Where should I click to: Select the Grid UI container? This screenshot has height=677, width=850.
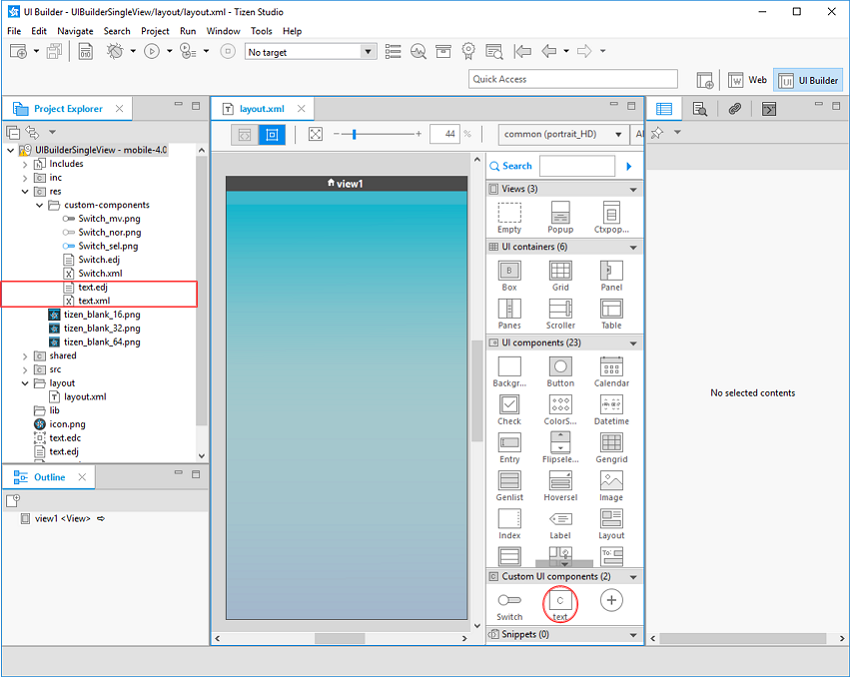pyautogui.click(x=560, y=272)
